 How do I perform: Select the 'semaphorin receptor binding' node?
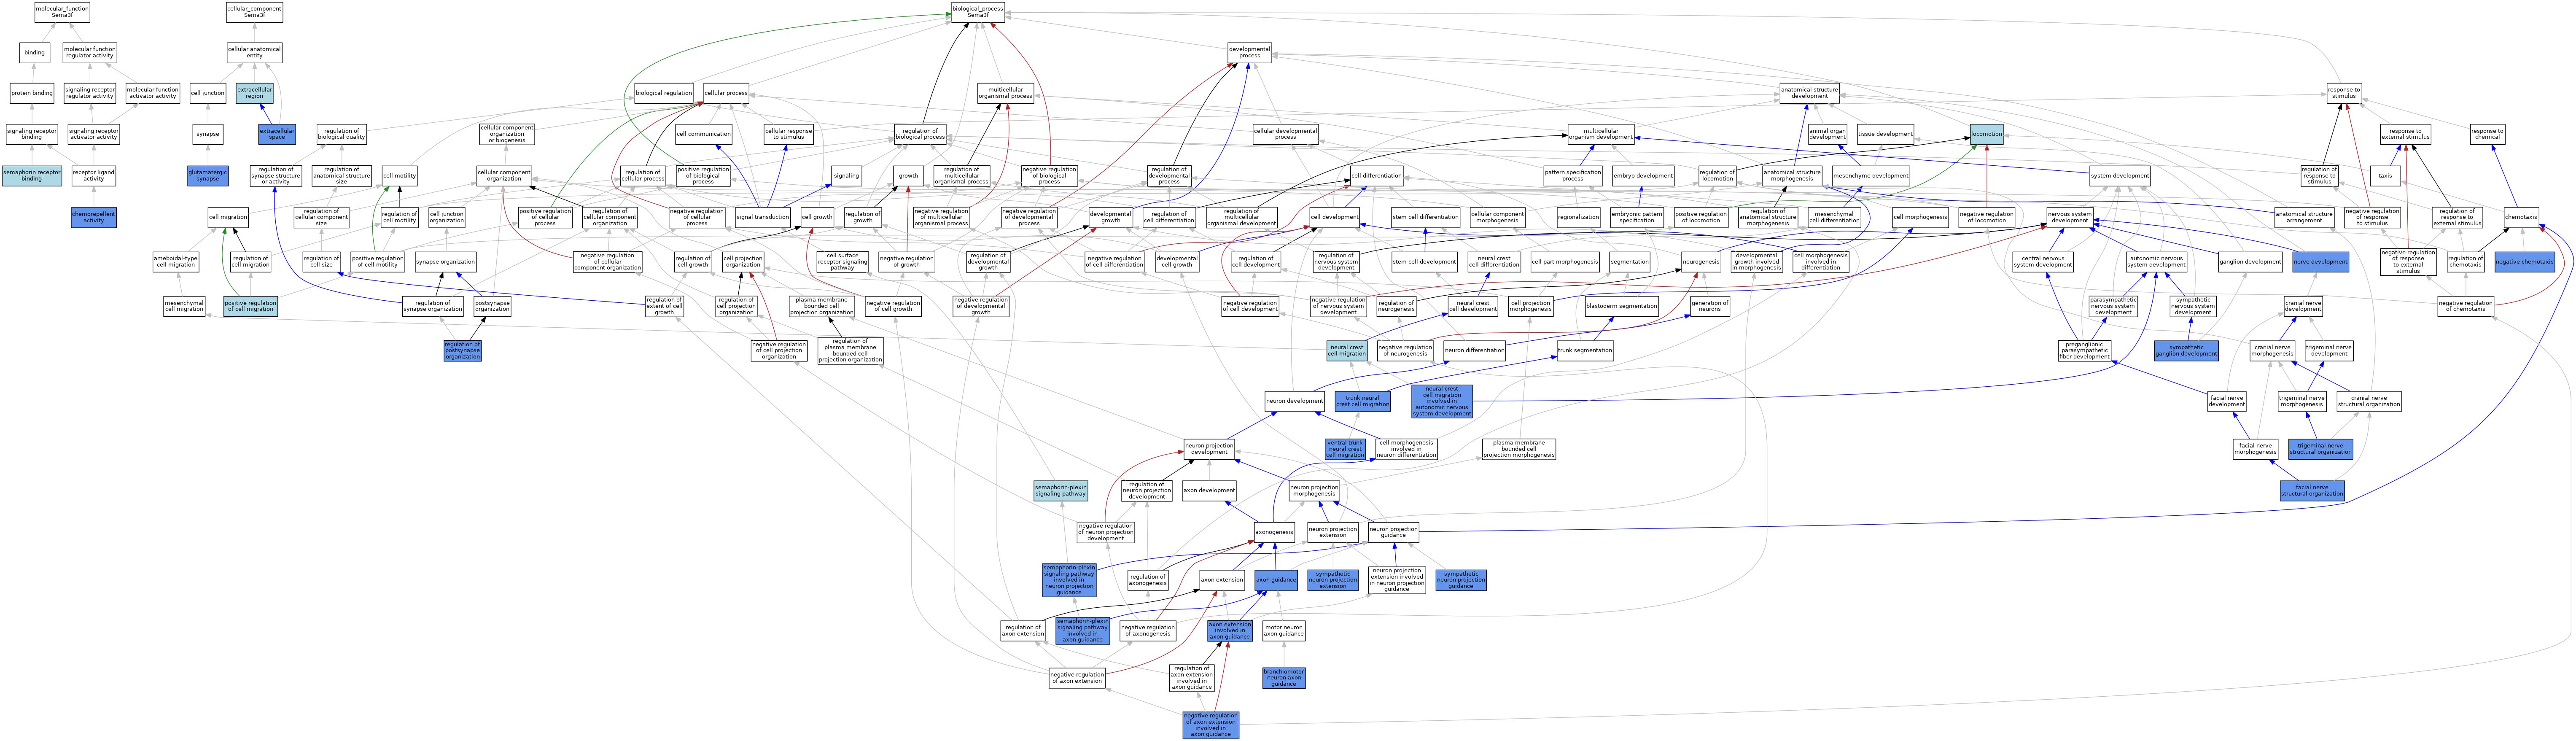[32, 176]
